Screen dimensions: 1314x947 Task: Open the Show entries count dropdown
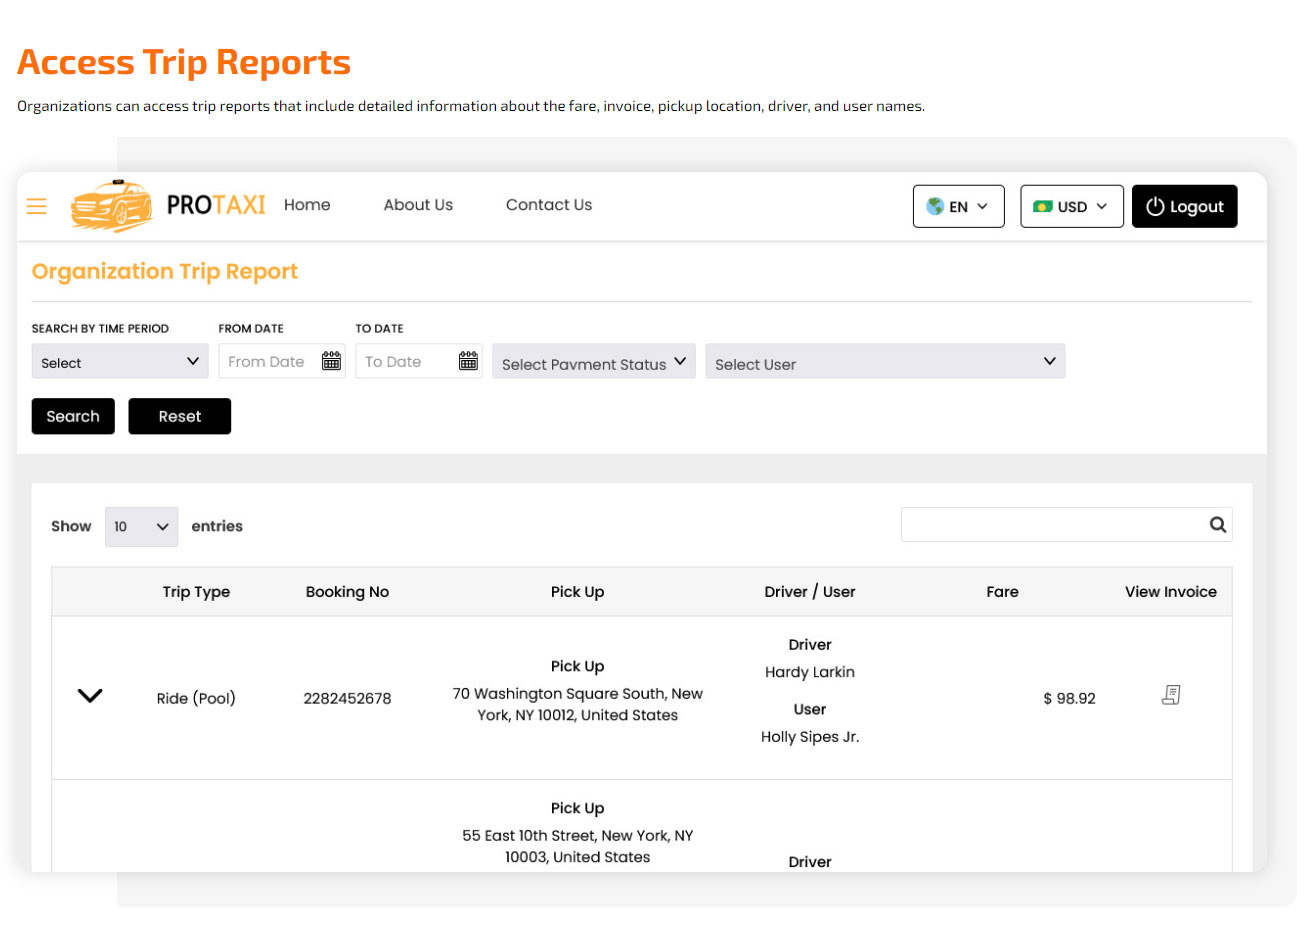click(x=141, y=526)
